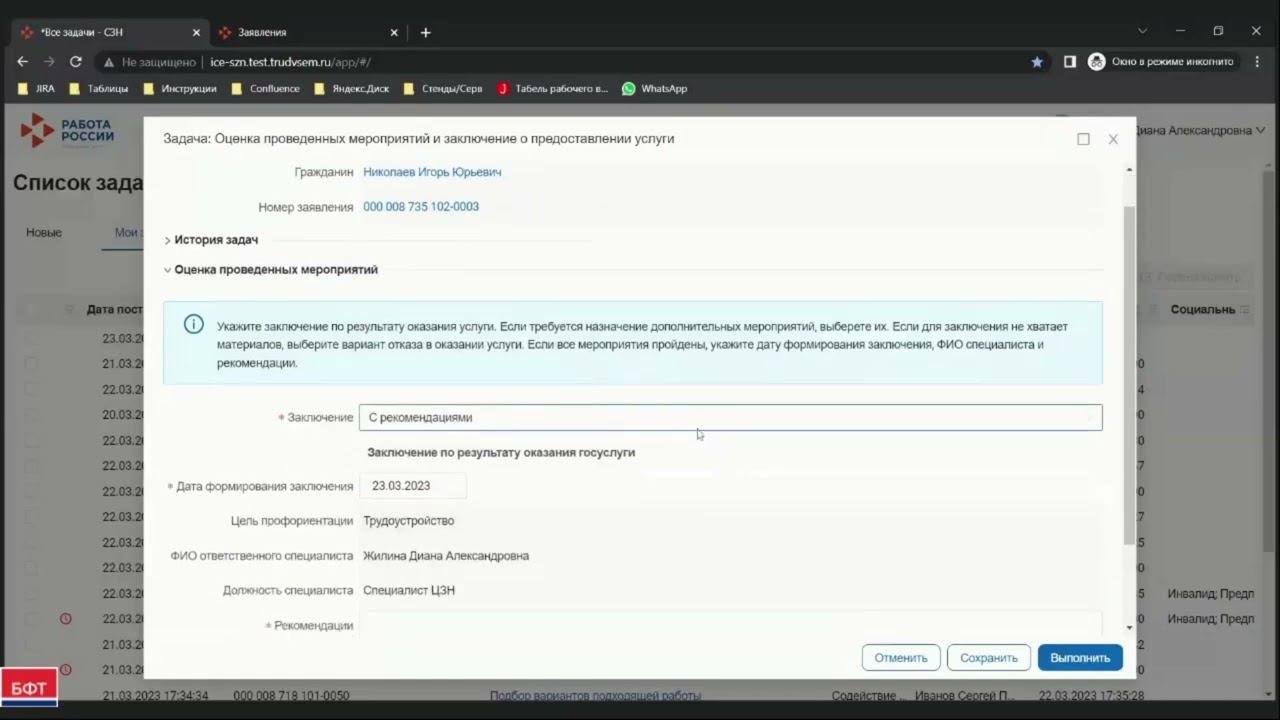The height and width of the screenshot is (720, 1280).
Task: Open the browser side panel icon
Action: (1069, 61)
